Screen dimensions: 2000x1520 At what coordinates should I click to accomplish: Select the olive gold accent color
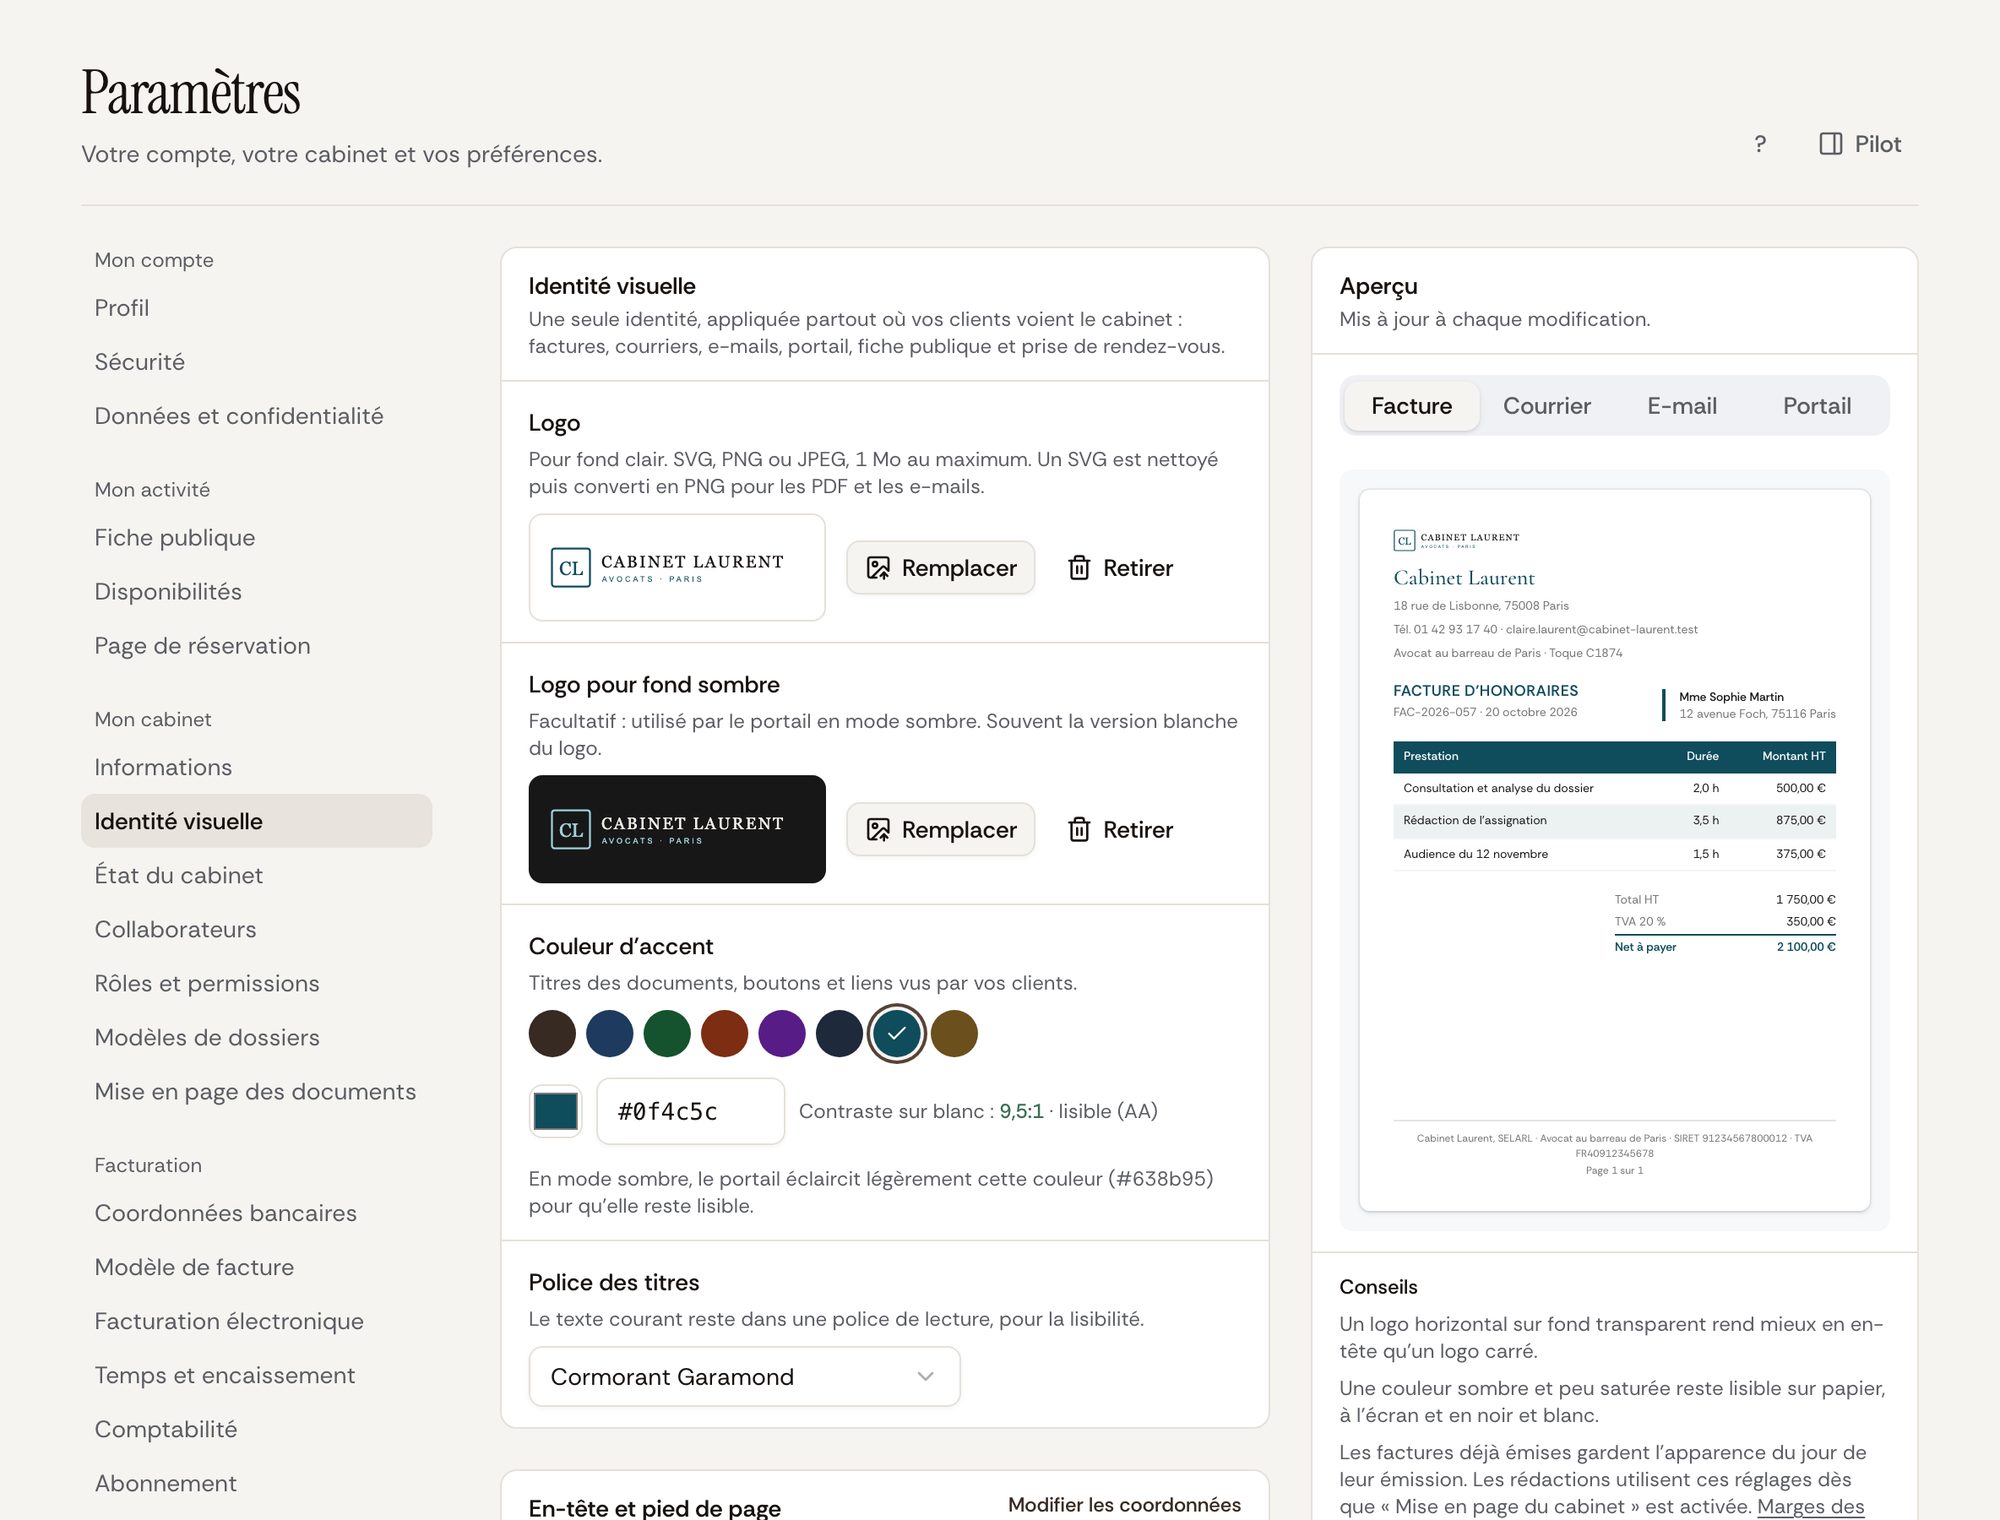(954, 1034)
